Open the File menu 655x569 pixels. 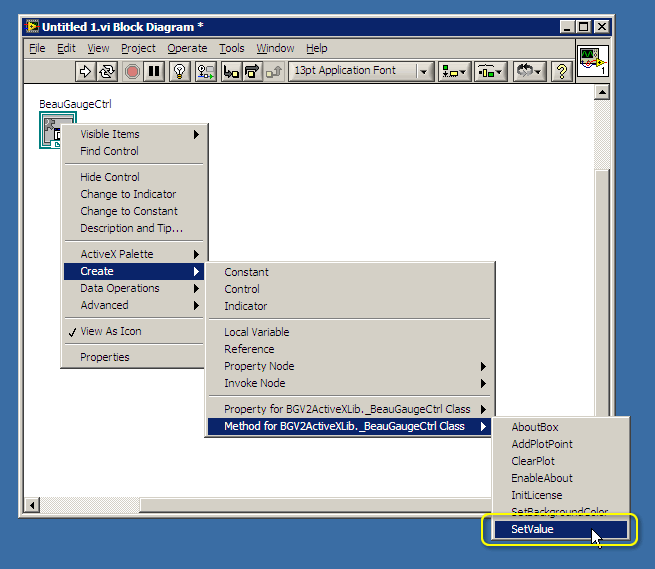[x=37, y=48]
